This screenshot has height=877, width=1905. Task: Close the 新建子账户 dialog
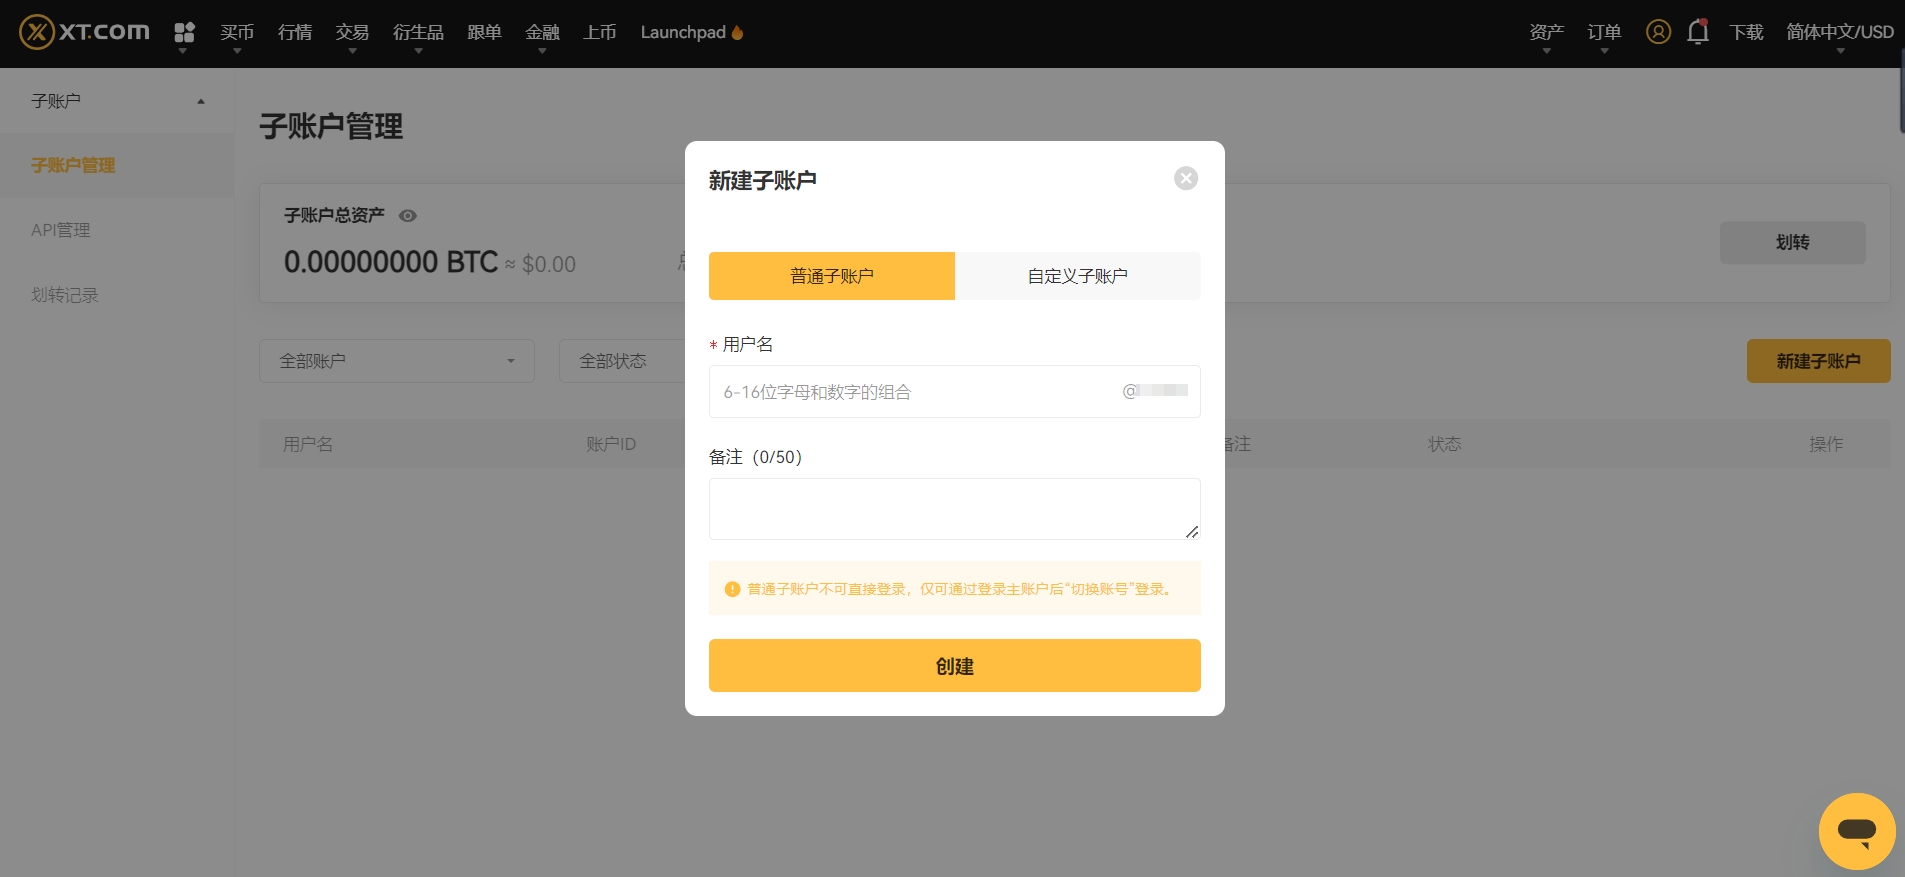pos(1186,178)
